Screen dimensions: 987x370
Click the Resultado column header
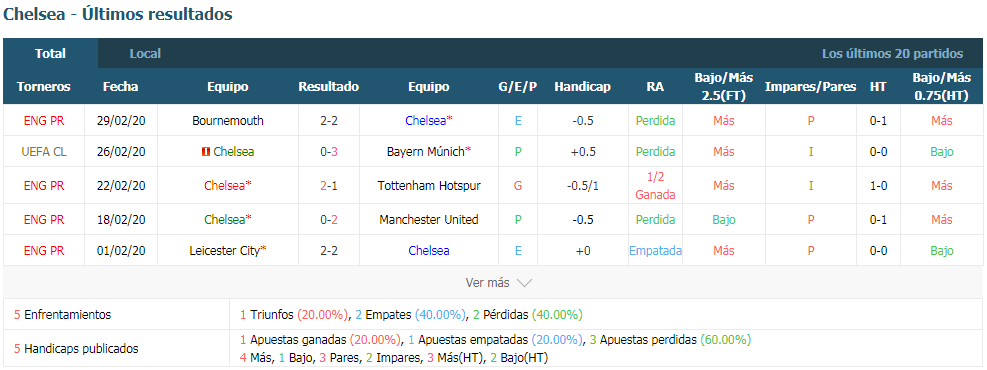click(329, 87)
